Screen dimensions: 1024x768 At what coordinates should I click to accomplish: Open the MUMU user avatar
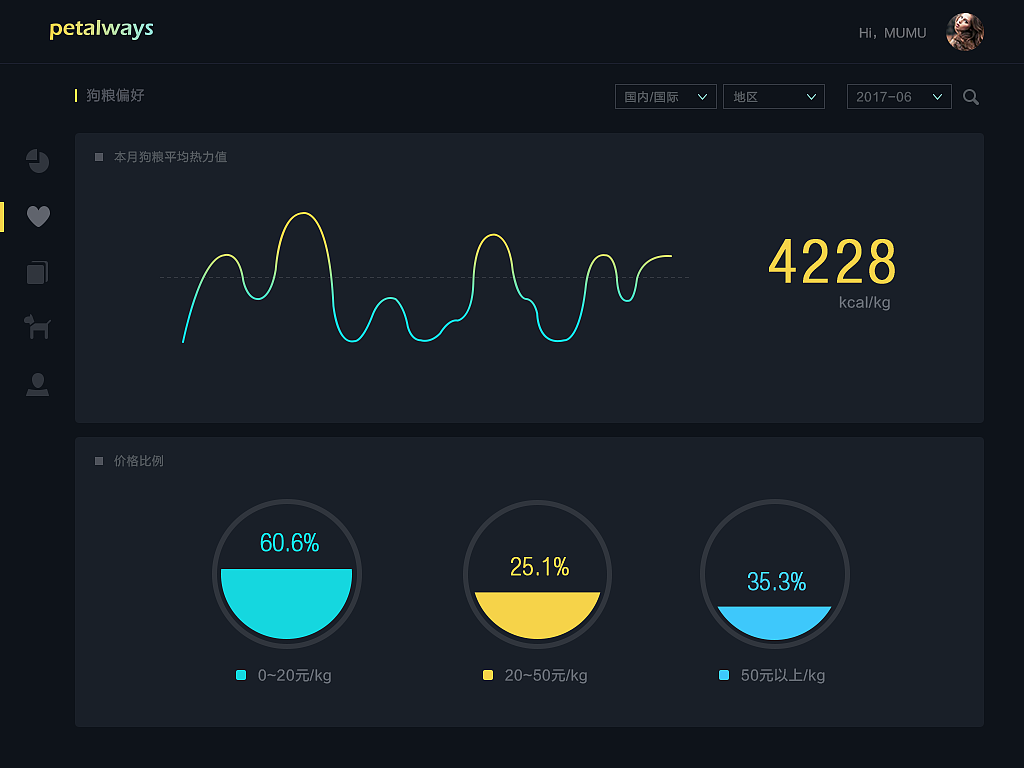pyautogui.click(x=965, y=32)
